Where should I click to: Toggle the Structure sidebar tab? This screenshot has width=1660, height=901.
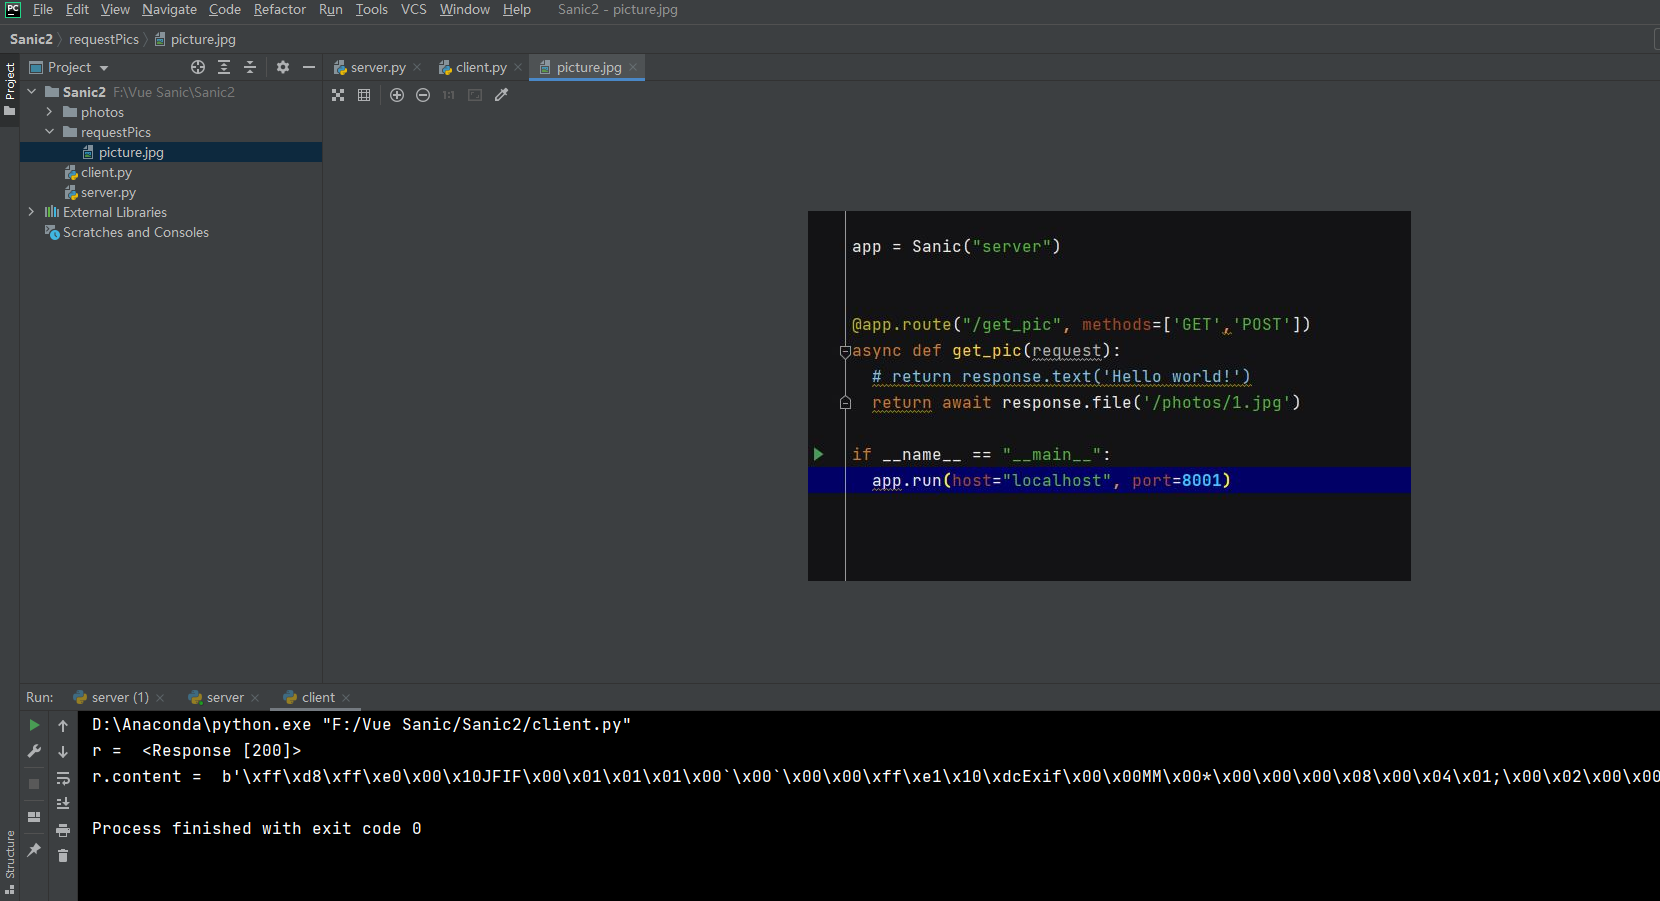pos(10,861)
